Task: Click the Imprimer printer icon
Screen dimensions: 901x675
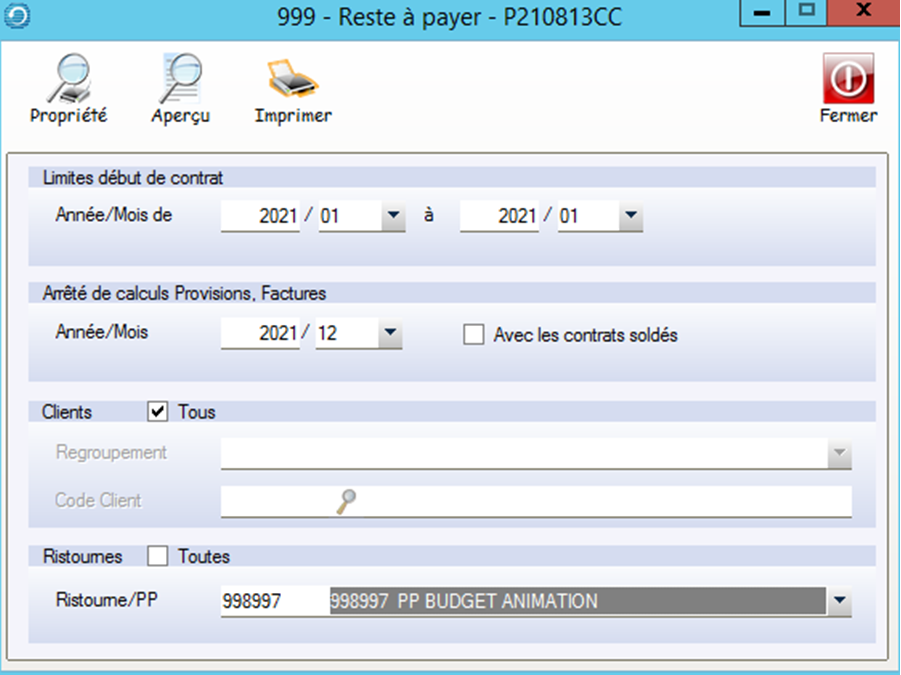Action: tap(292, 79)
